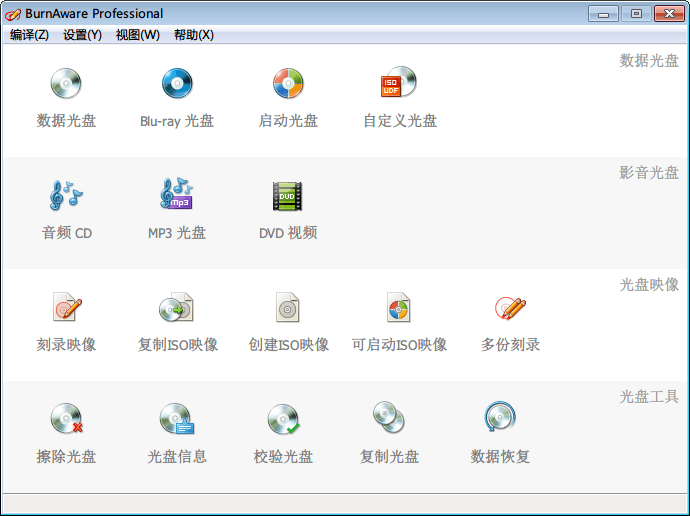Select the Blu-ray 光盘 blue disc icon

pos(177,83)
